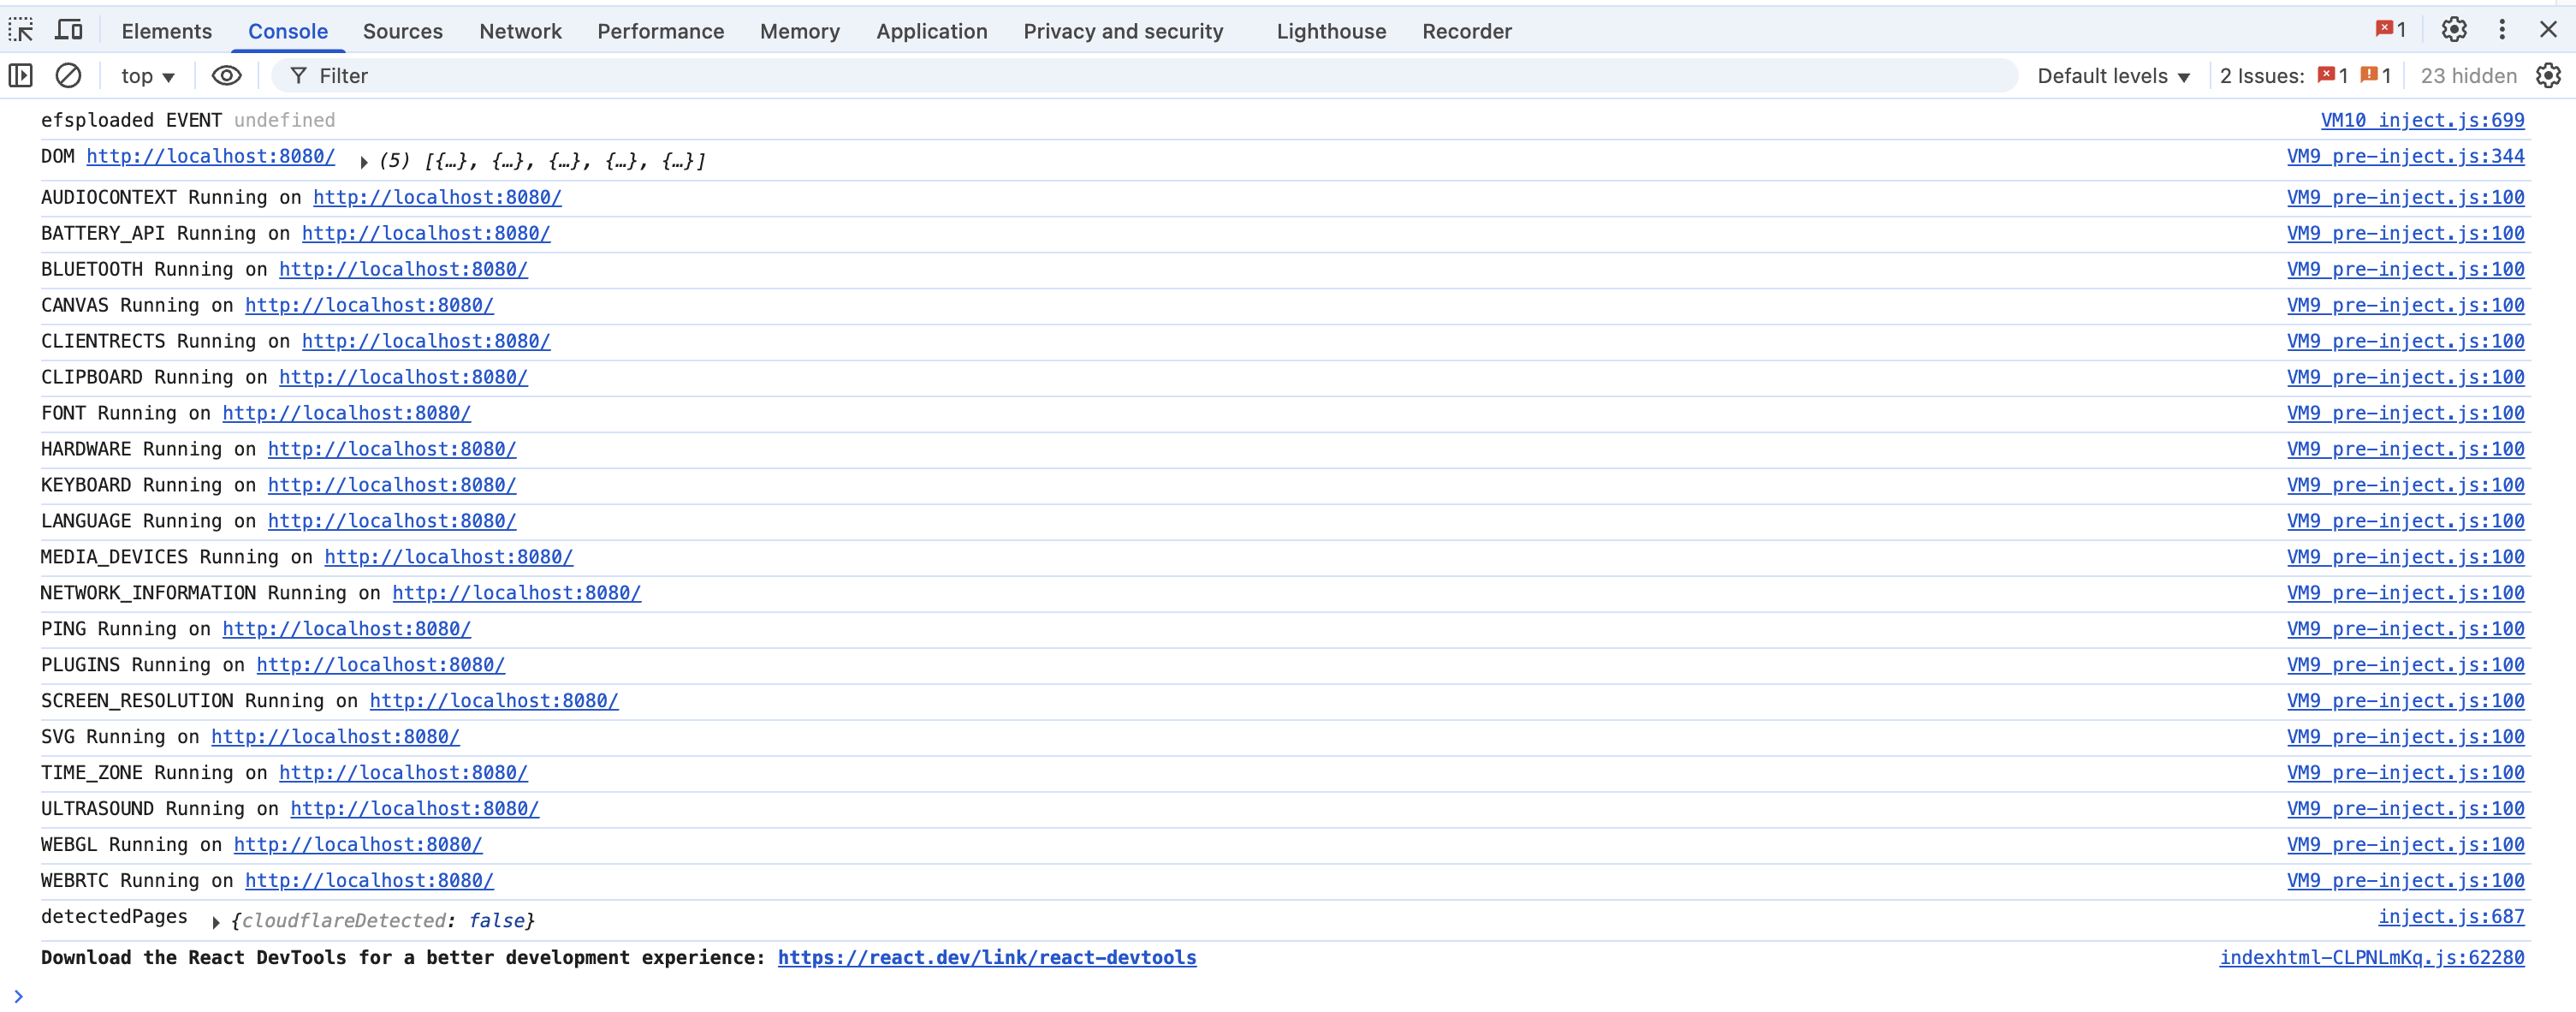Open the three-dot customize DevTools menu

coord(2502,30)
